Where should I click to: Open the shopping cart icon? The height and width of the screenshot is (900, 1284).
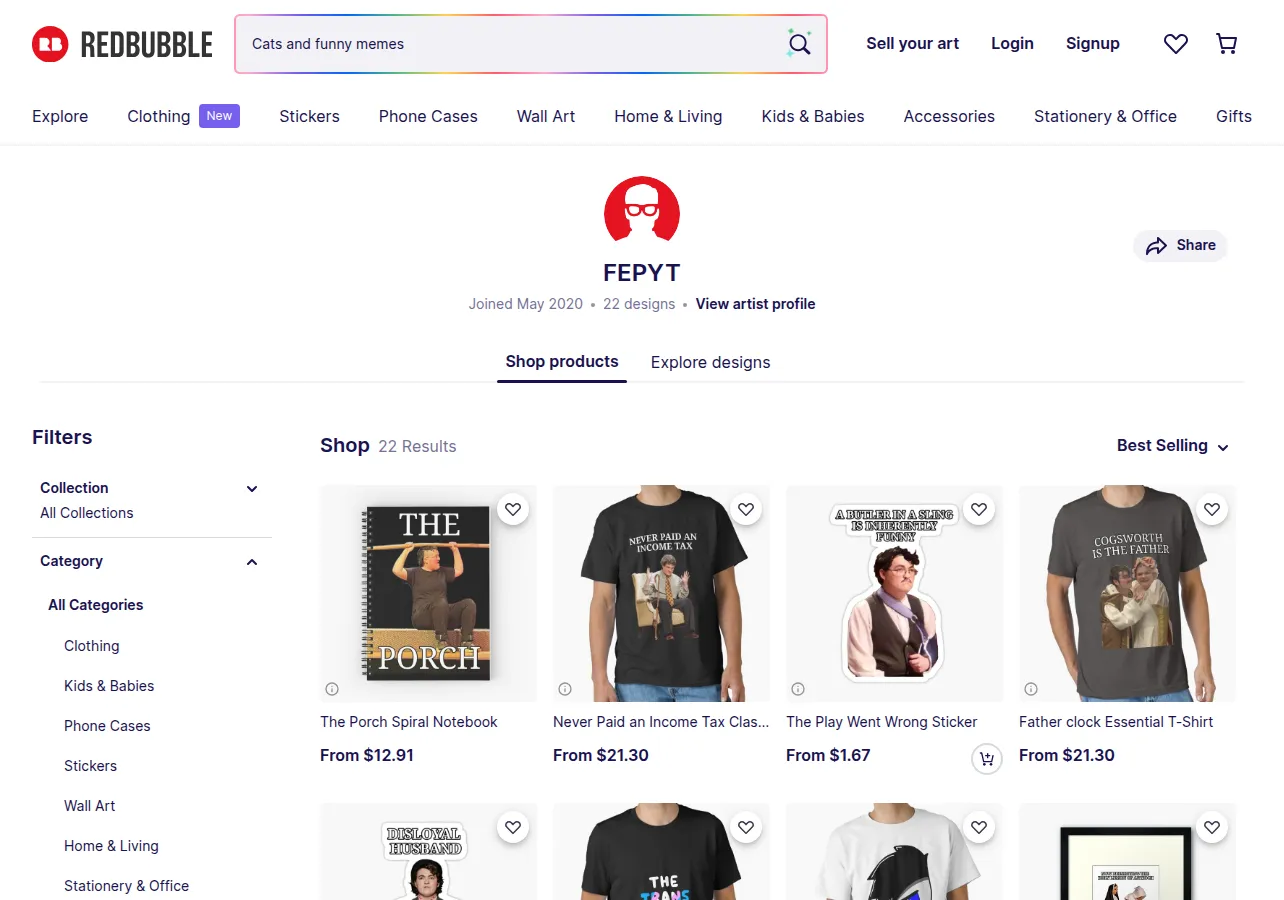pyautogui.click(x=1226, y=44)
